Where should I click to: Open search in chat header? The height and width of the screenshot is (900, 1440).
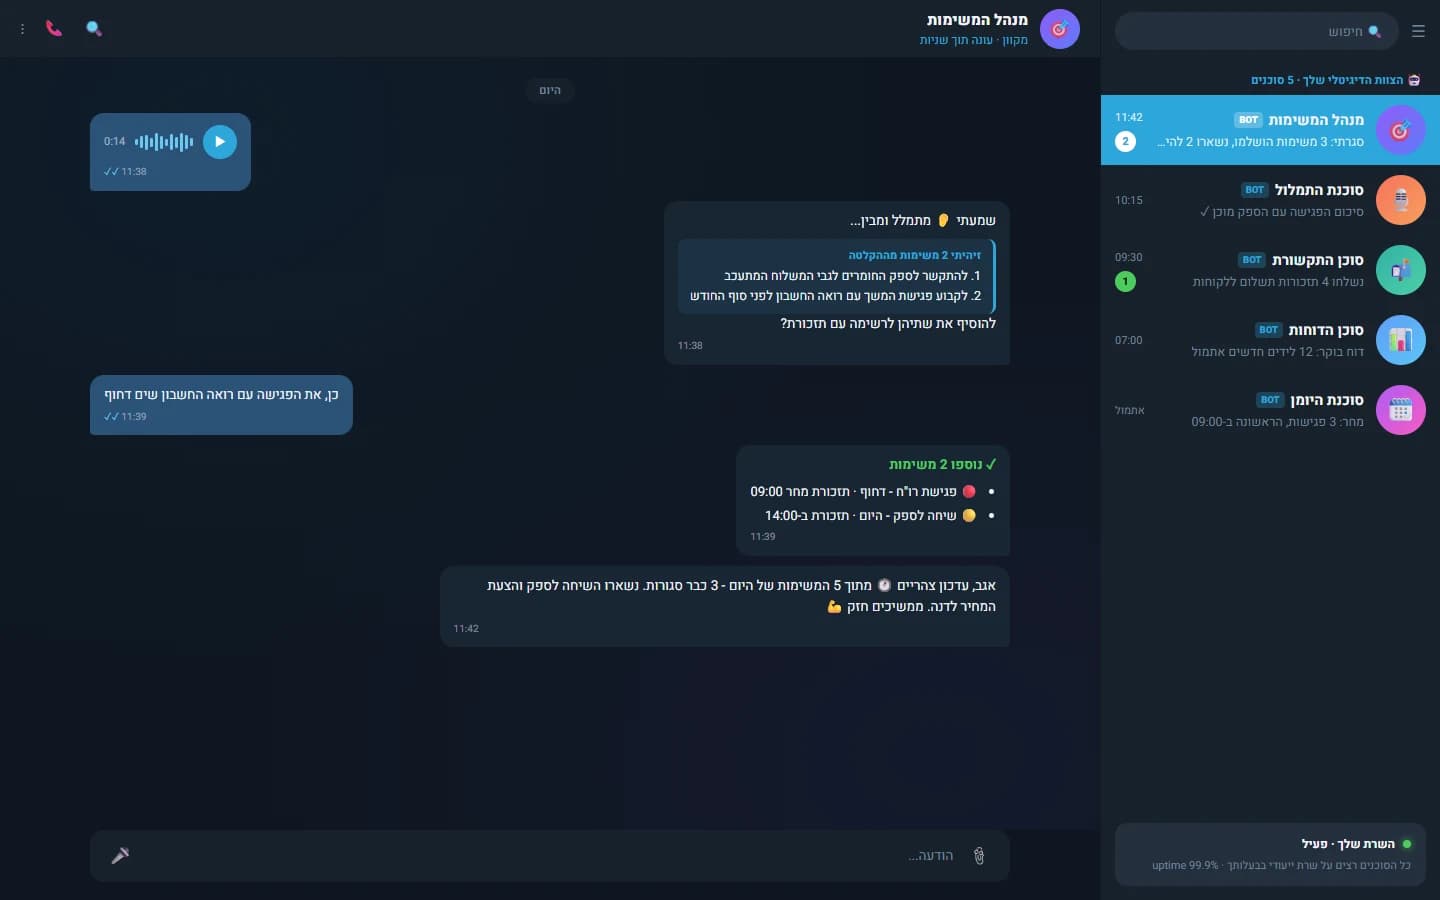pyautogui.click(x=94, y=29)
